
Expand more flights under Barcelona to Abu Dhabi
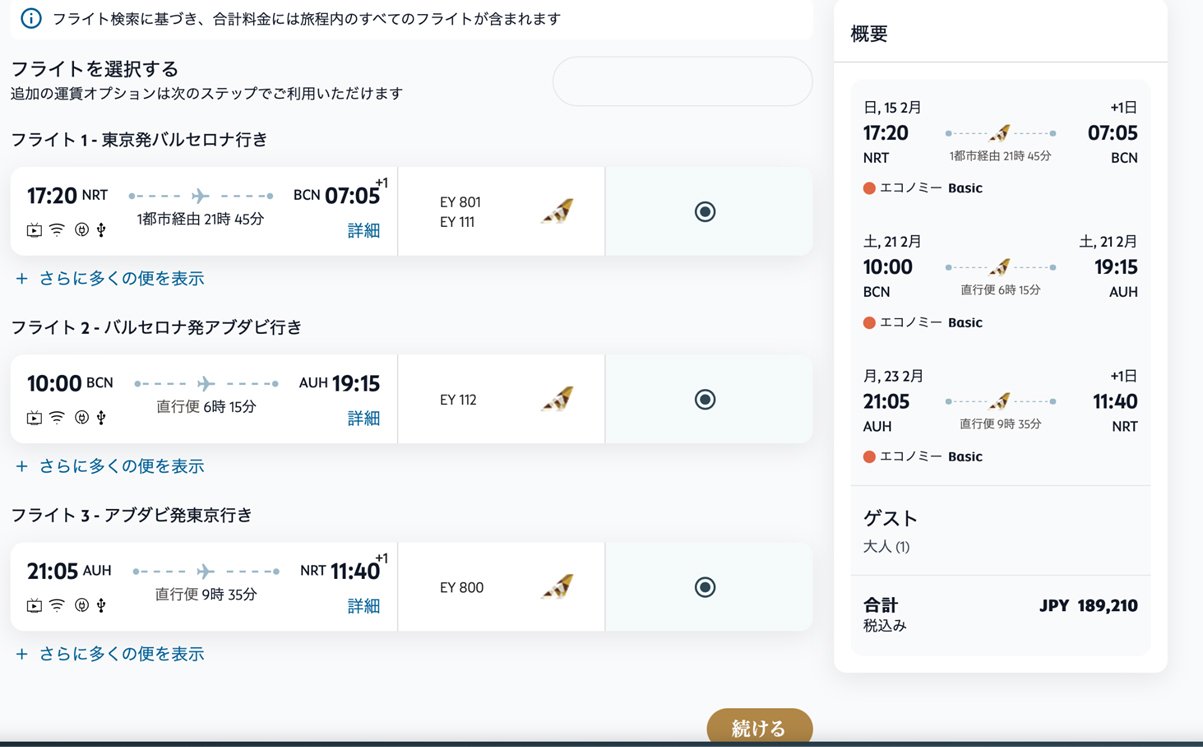pos(110,466)
